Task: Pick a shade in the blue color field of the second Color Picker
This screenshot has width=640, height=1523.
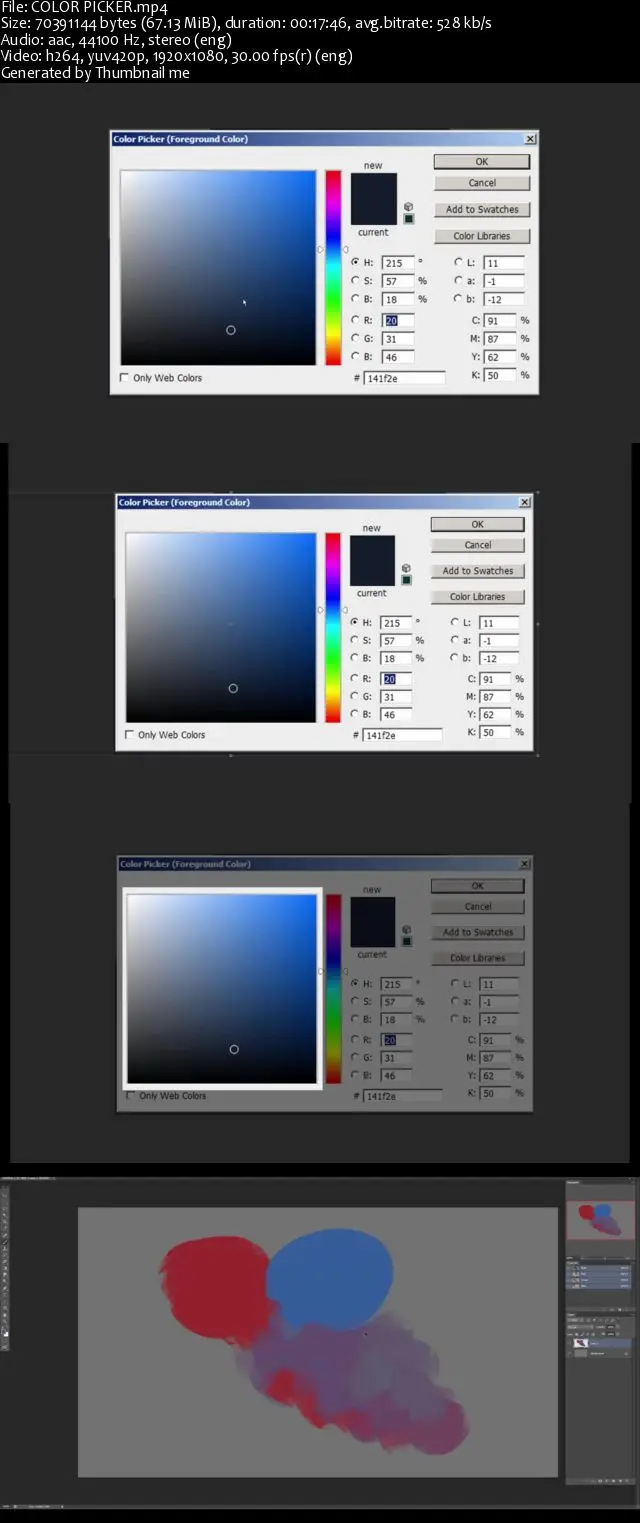Action: 221,627
